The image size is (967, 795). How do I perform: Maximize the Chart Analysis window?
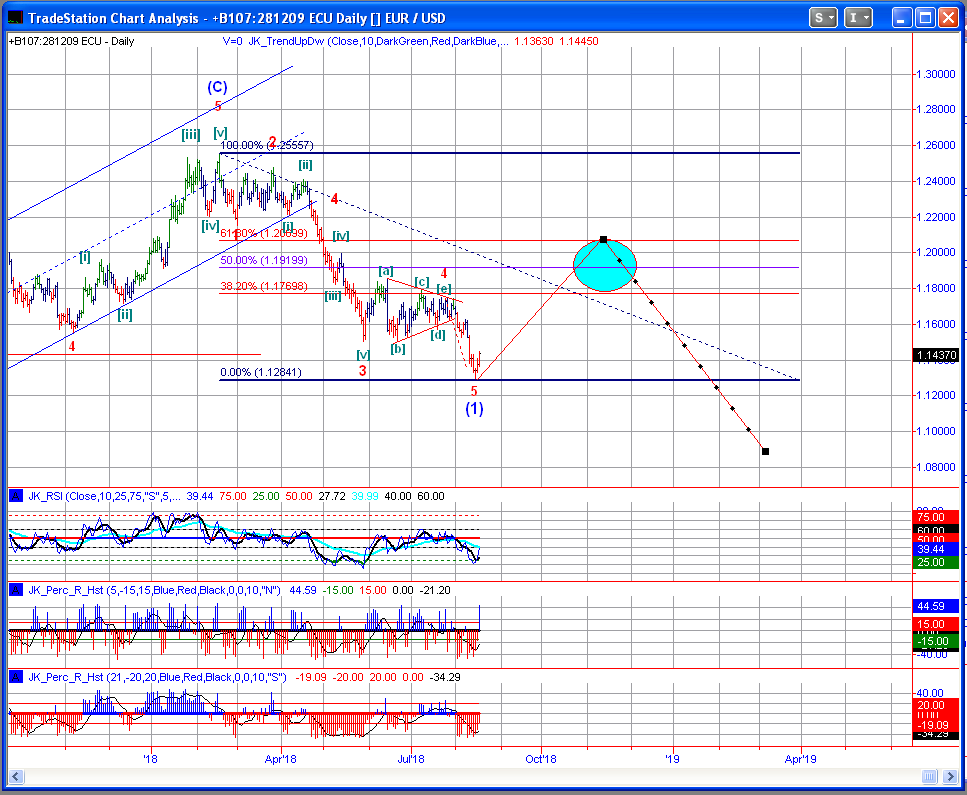pos(926,18)
